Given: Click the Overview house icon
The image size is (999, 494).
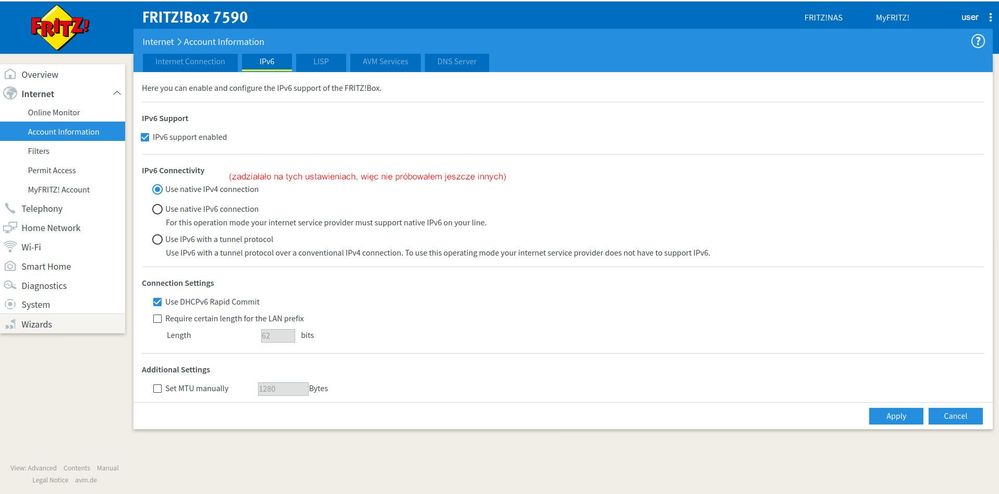Looking at the screenshot, I should 10,75.
